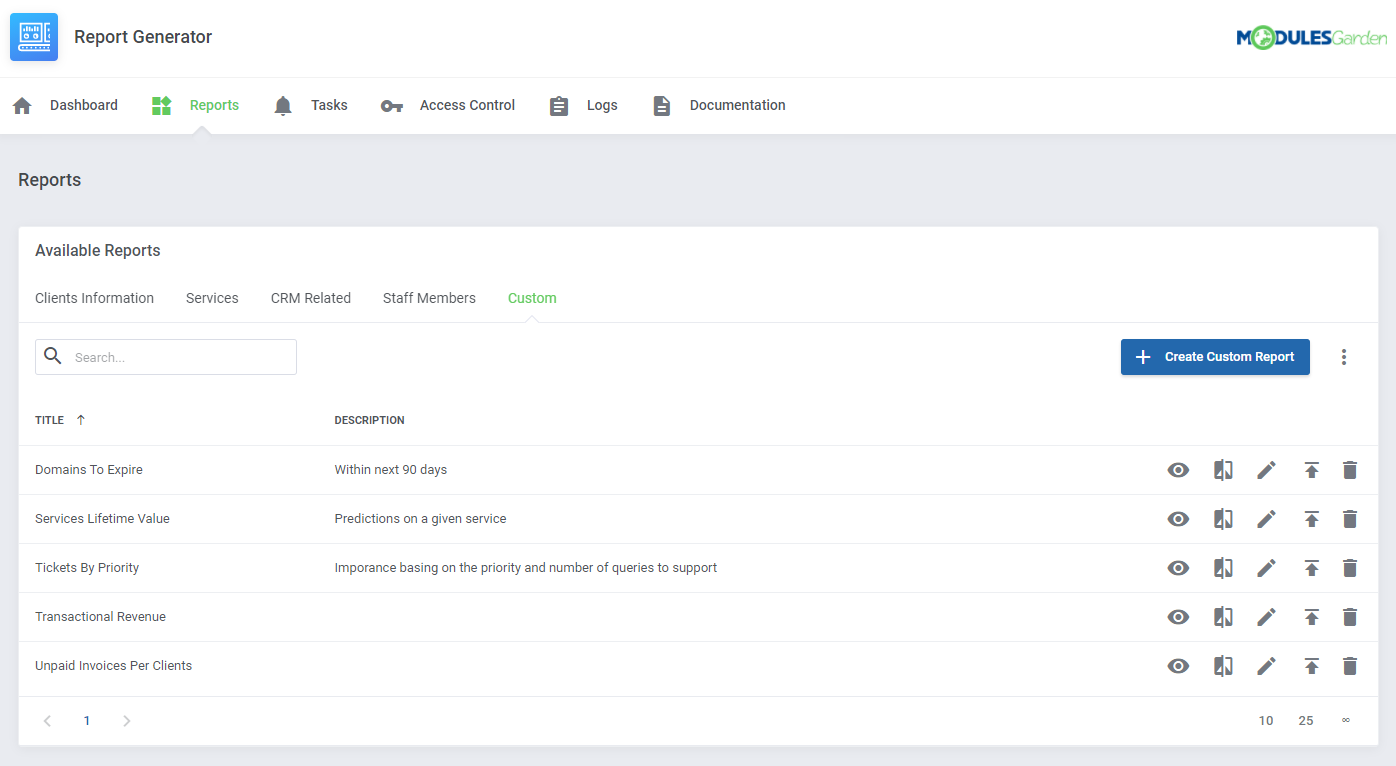Click the pencil edit icon for Domains To Expire
Screen dimensions: 1396x766
coord(1266,470)
